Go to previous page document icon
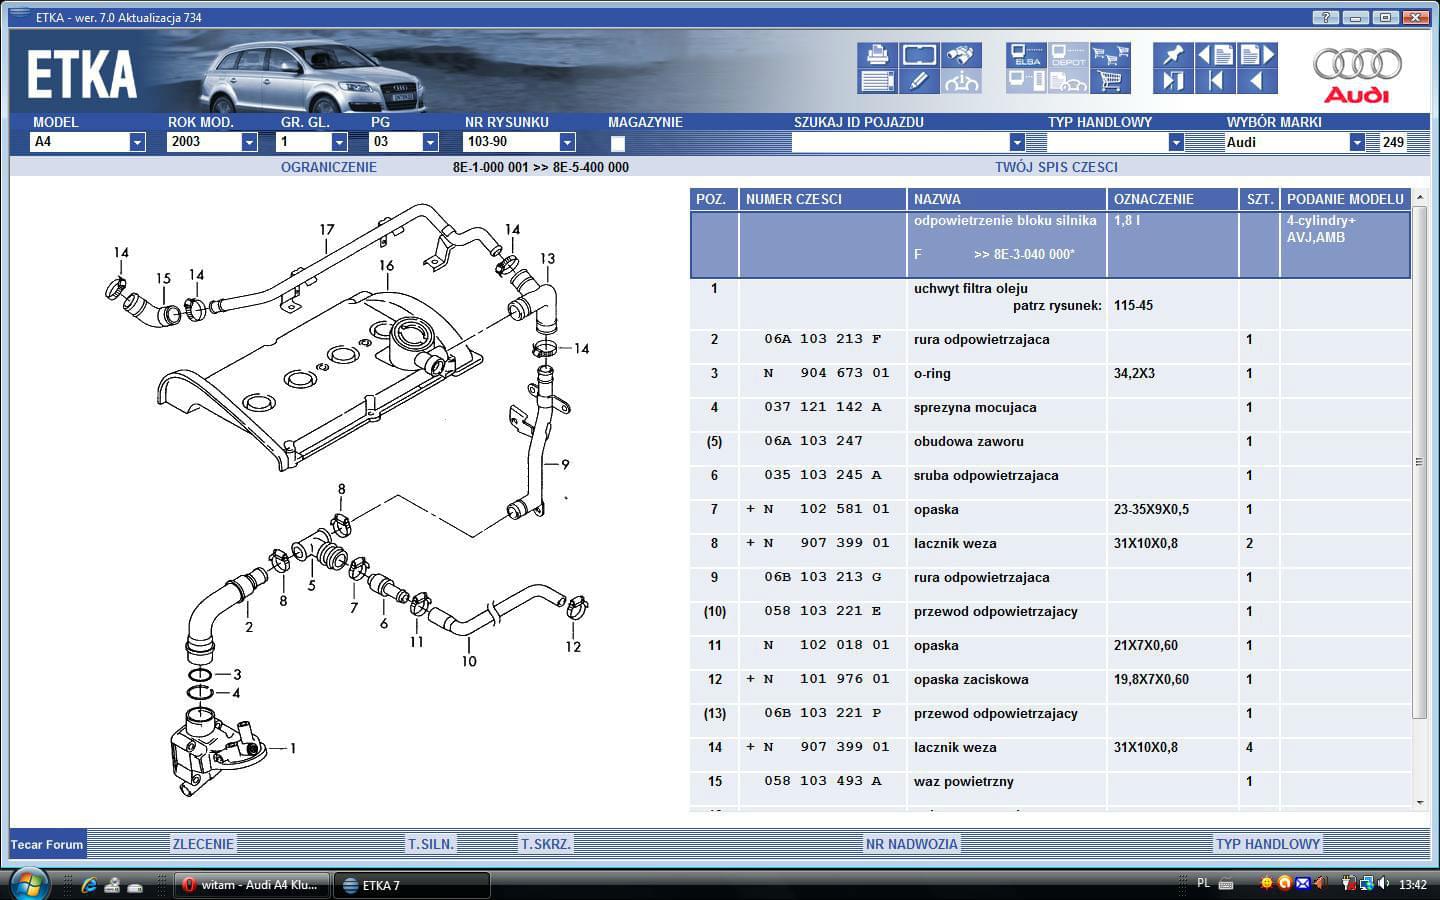Screen dimensions: 1440x900 coord(1215,54)
